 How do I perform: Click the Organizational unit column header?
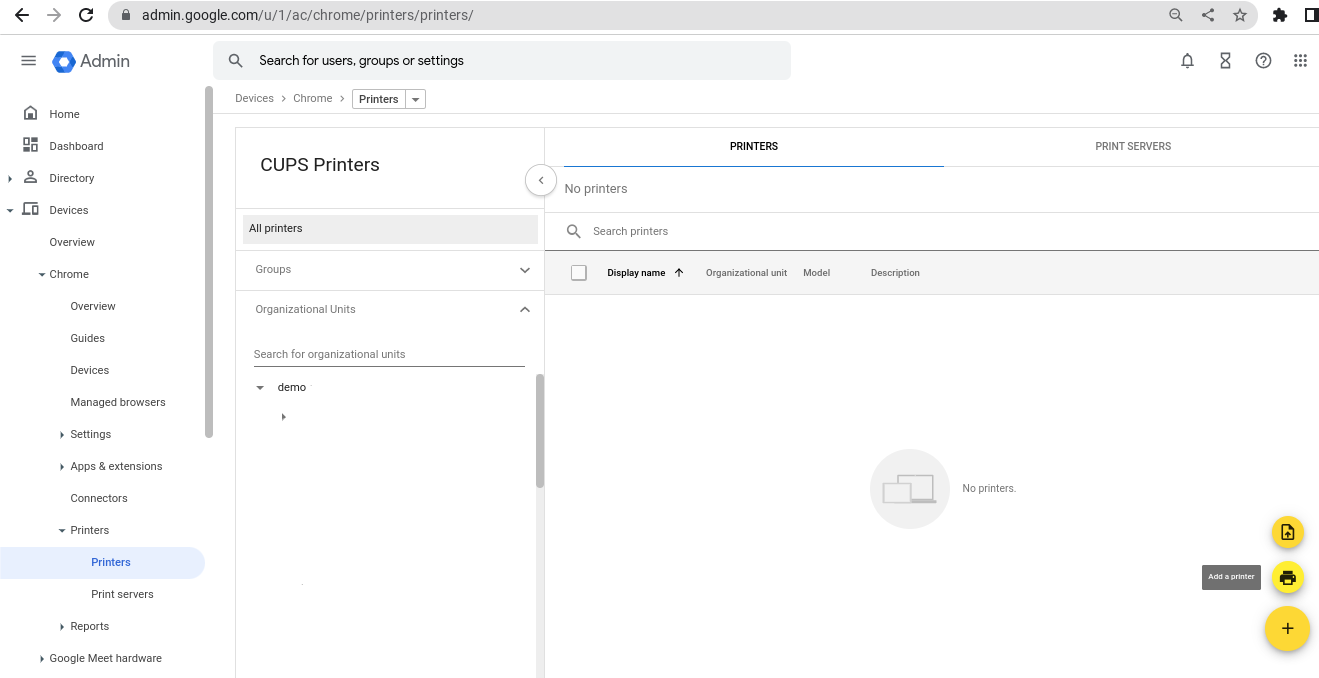pos(746,273)
